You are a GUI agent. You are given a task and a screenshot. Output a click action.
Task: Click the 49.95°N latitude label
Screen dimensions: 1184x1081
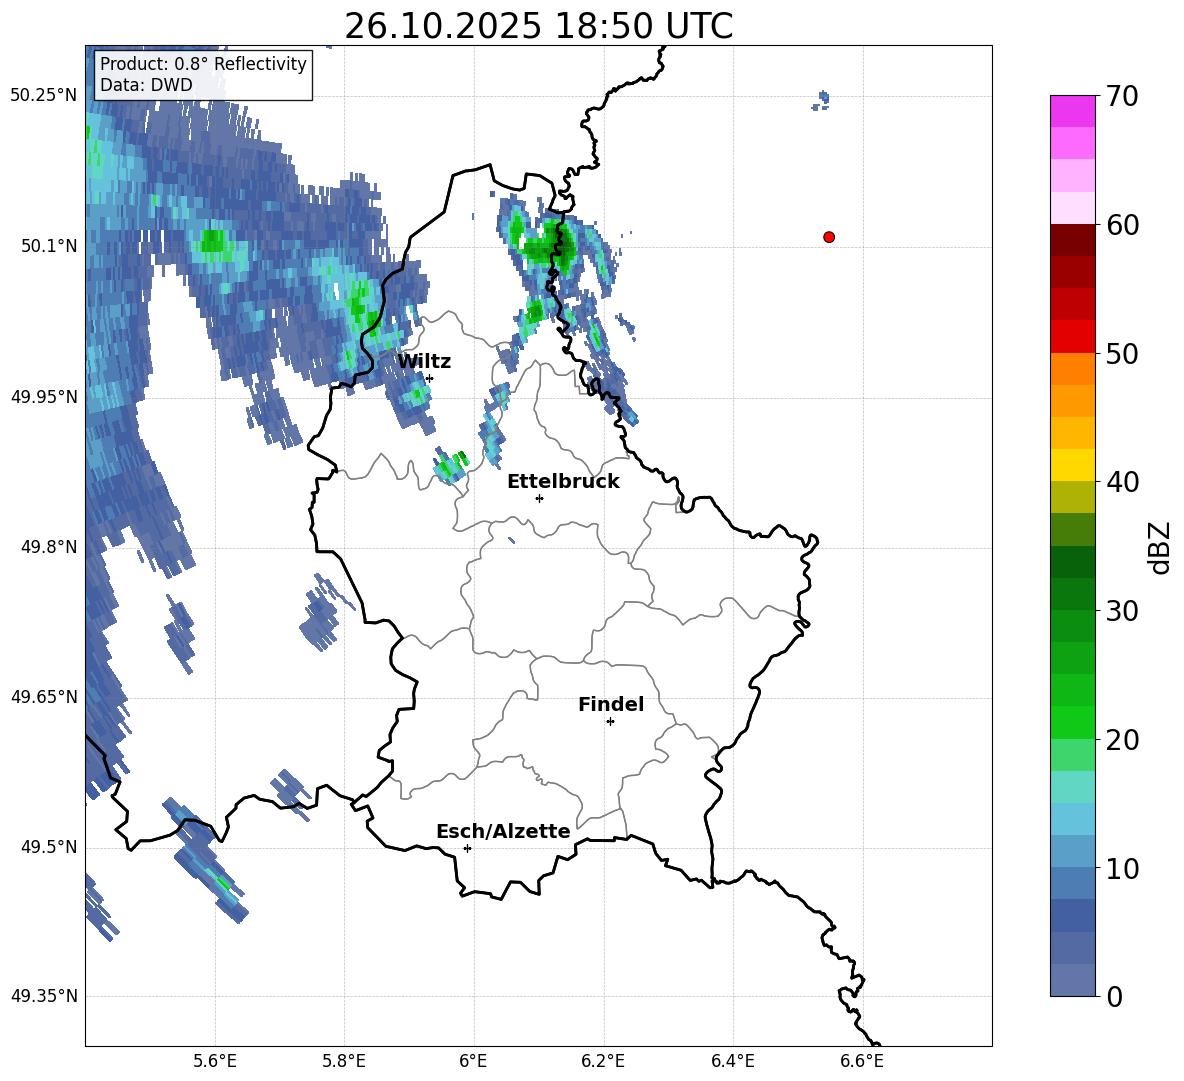point(44,396)
